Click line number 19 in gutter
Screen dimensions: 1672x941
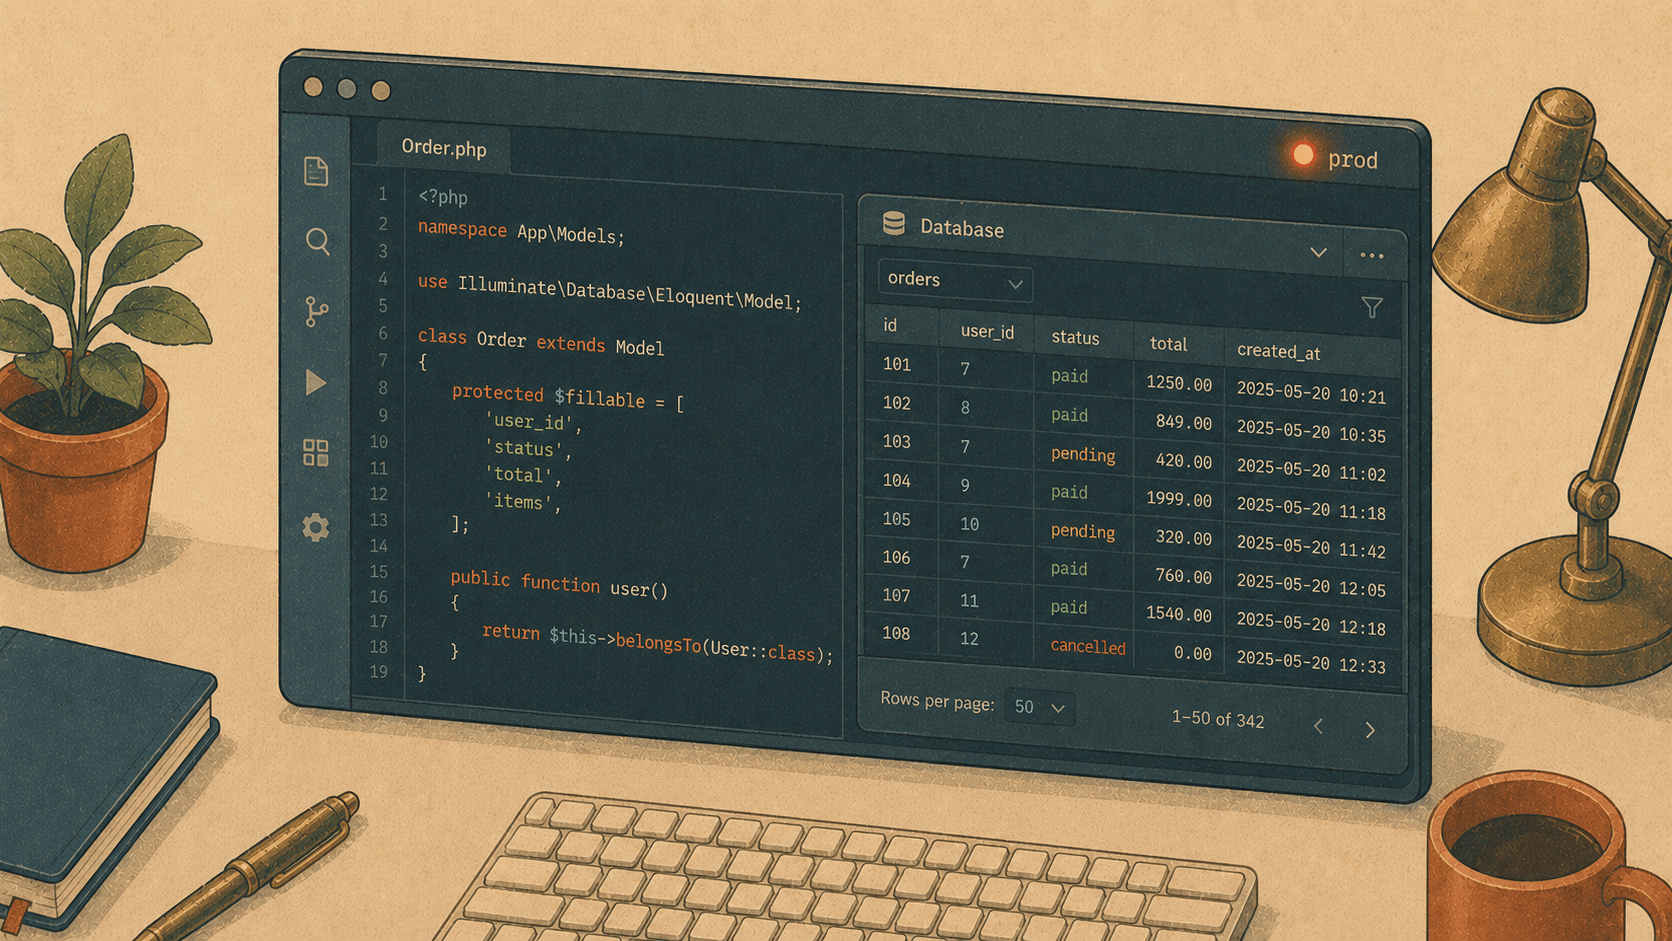tap(378, 672)
